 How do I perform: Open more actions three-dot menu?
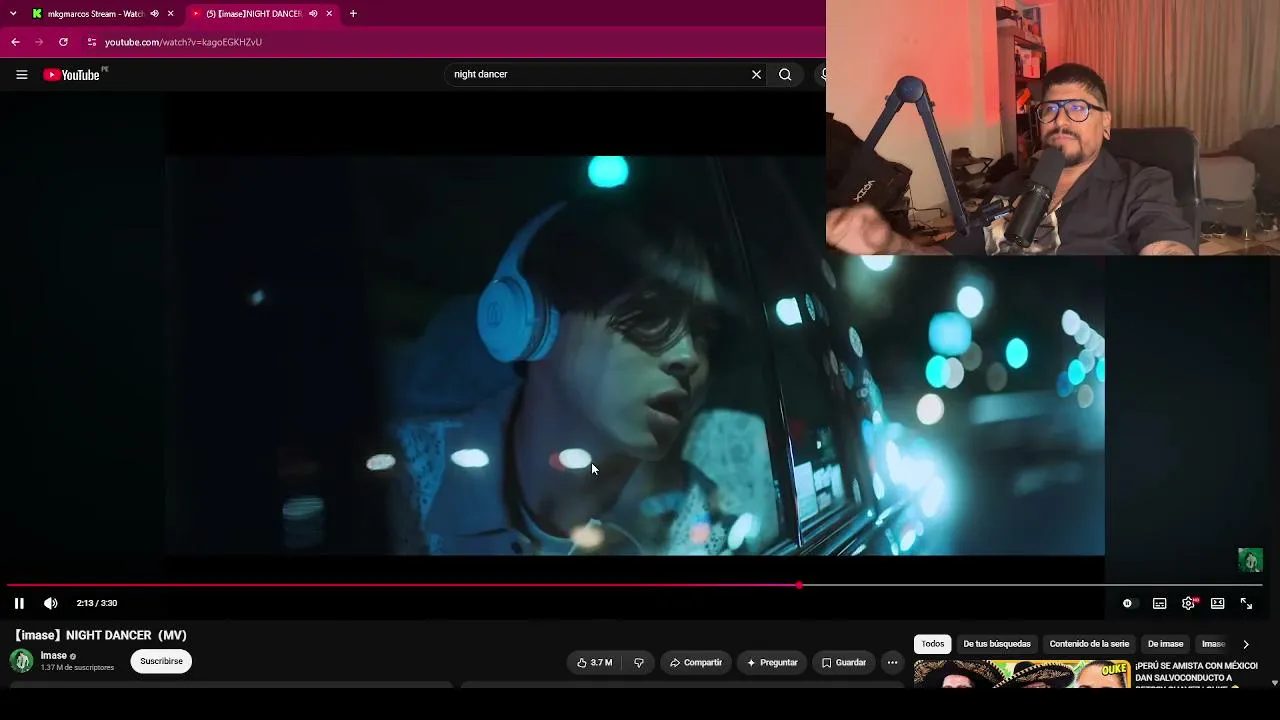pyautogui.click(x=892, y=662)
